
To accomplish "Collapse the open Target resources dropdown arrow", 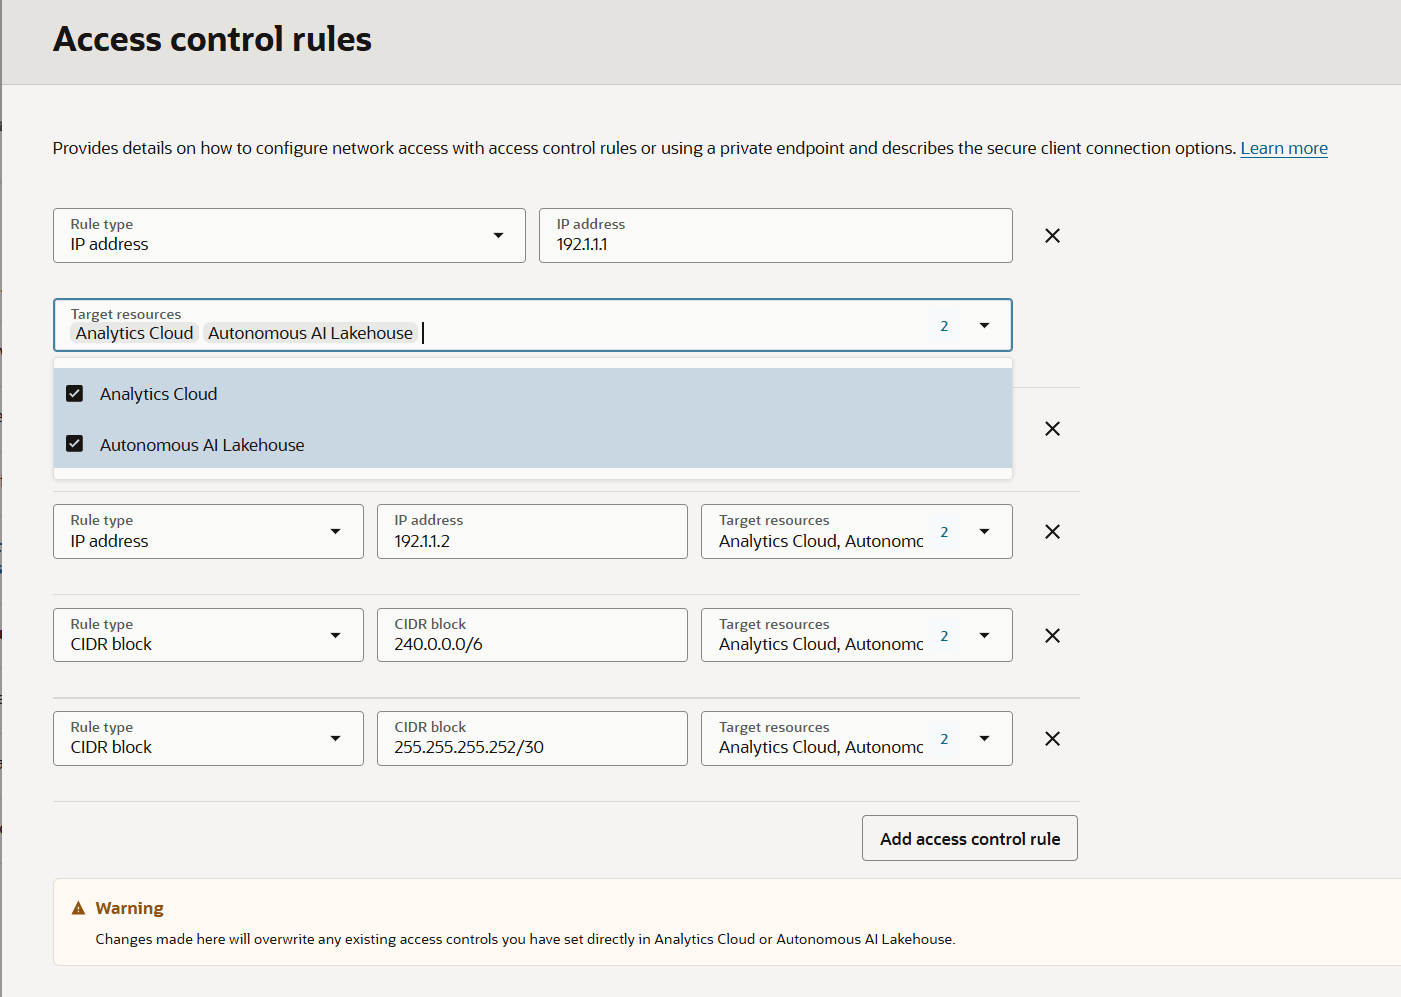I will point(984,326).
